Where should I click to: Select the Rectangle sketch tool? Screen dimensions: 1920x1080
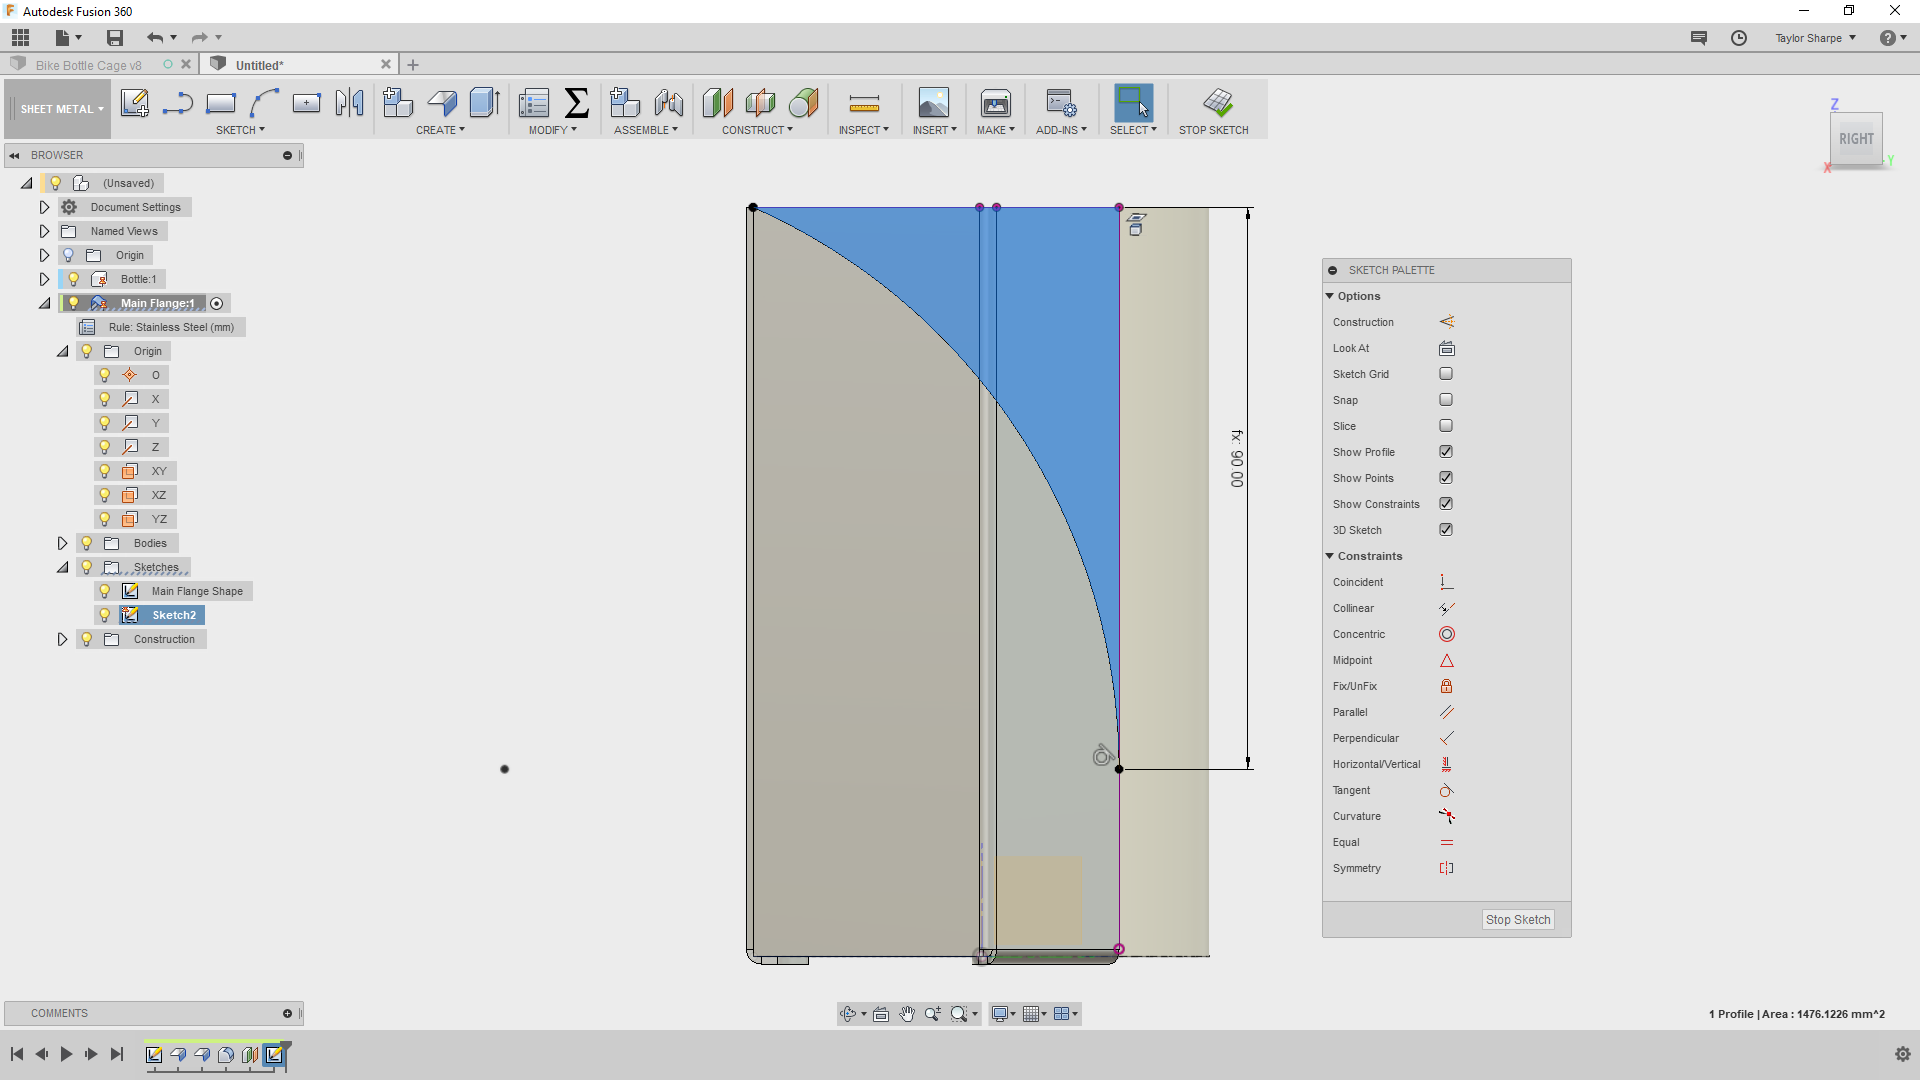[220, 103]
